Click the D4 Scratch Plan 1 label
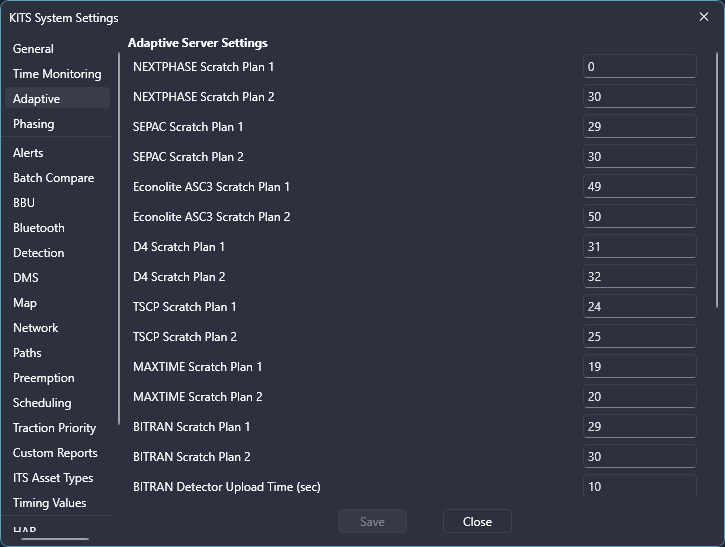This screenshot has height=547, width=725. point(179,246)
